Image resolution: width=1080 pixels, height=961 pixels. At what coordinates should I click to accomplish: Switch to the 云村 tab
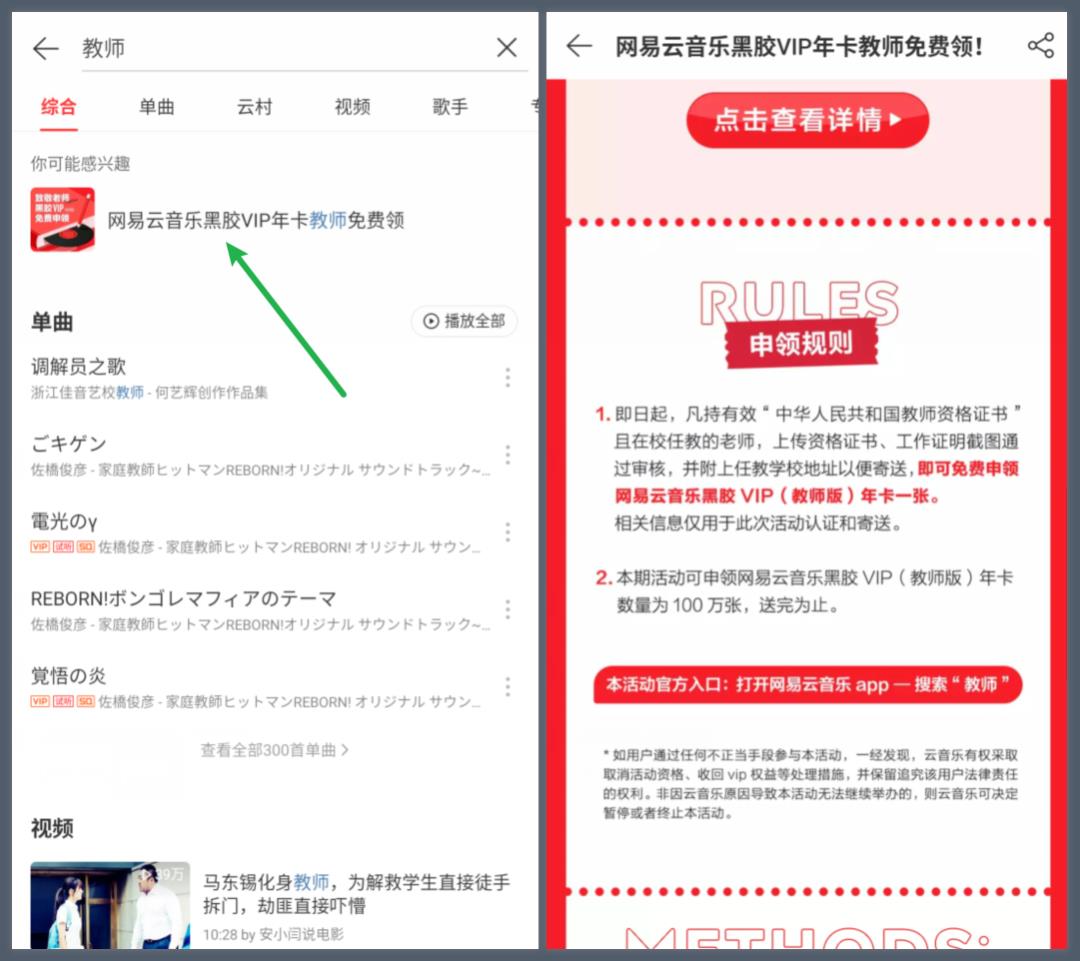point(254,107)
